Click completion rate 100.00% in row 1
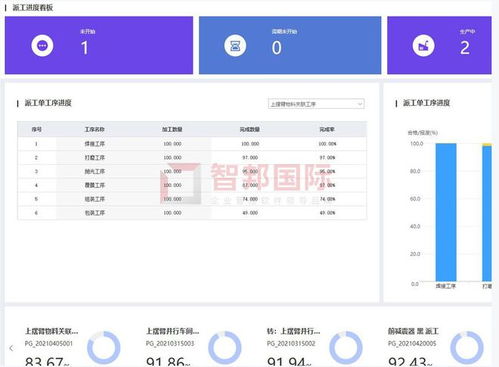The width and height of the screenshot is (499, 367). click(x=327, y=144)
